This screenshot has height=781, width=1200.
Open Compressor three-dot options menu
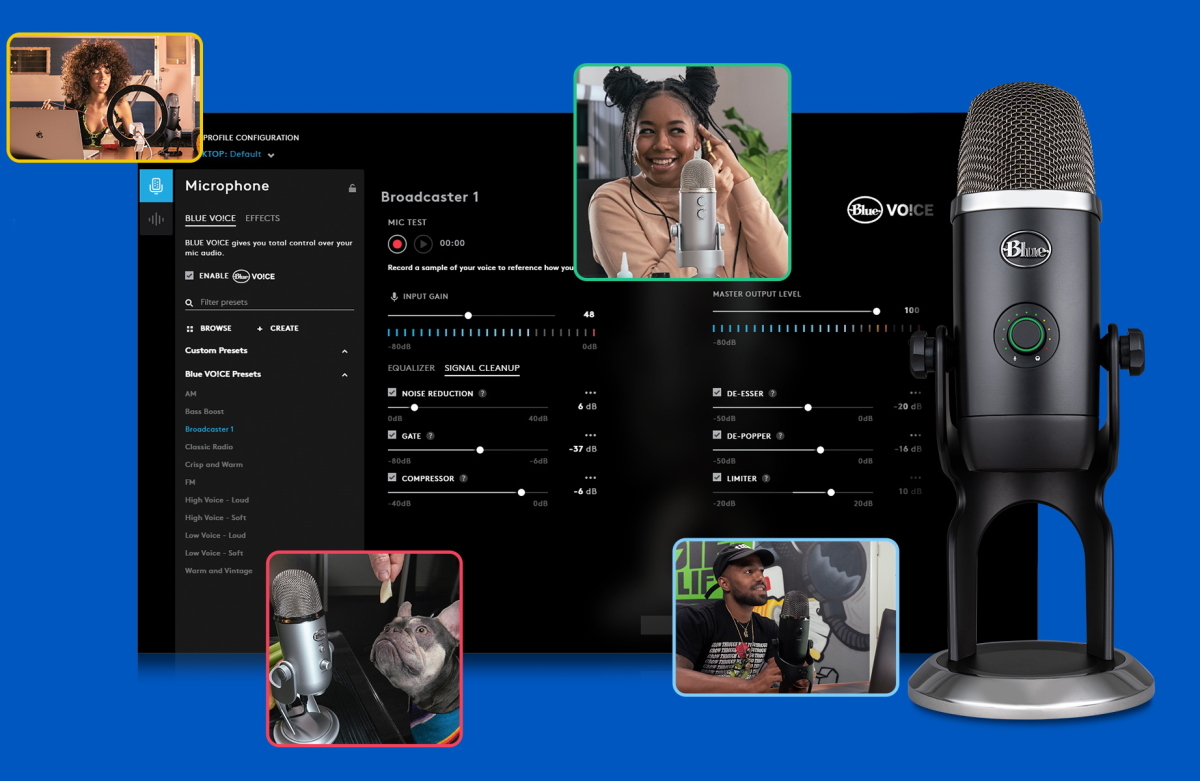(590, 478)
